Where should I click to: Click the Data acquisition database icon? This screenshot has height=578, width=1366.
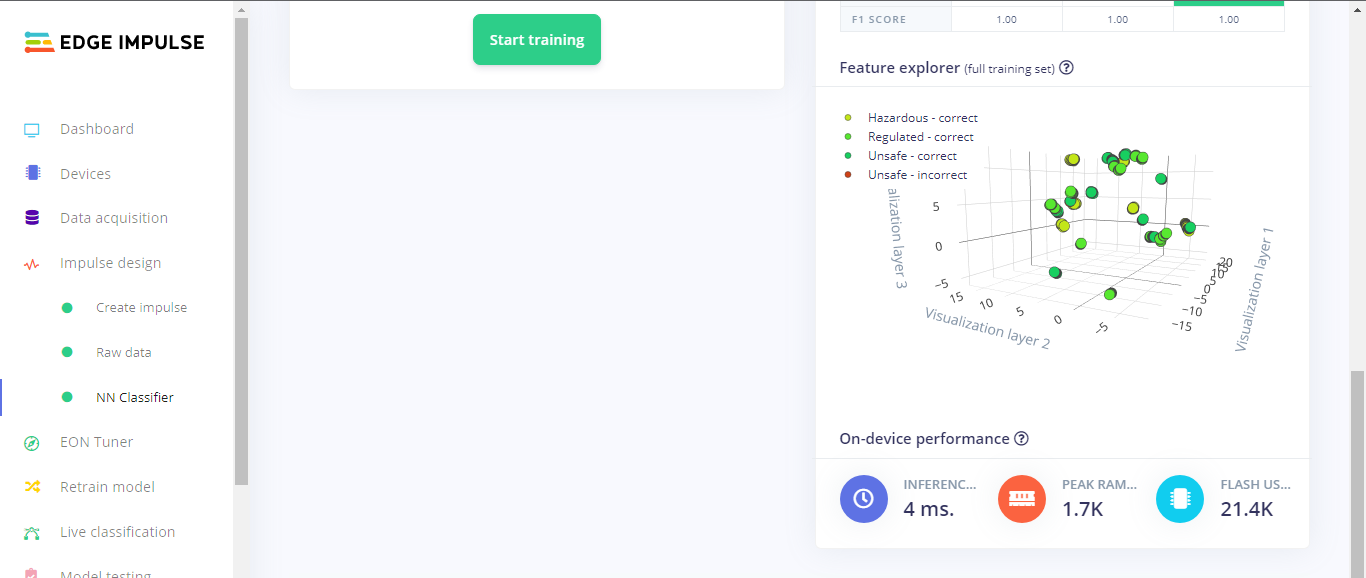(x=32, y=218)
